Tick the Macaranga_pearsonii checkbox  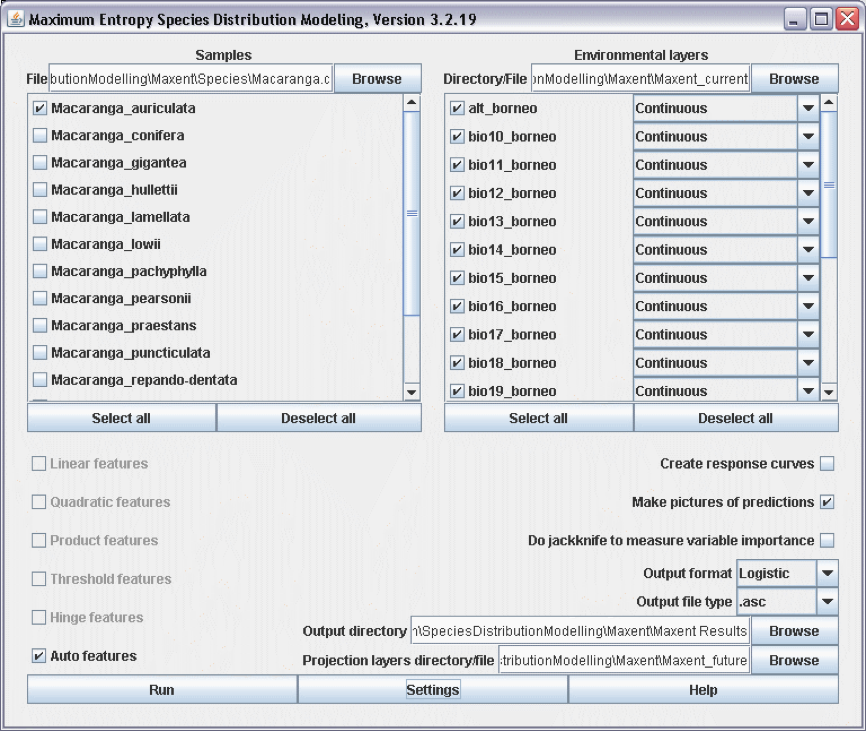tap(40, 298)
